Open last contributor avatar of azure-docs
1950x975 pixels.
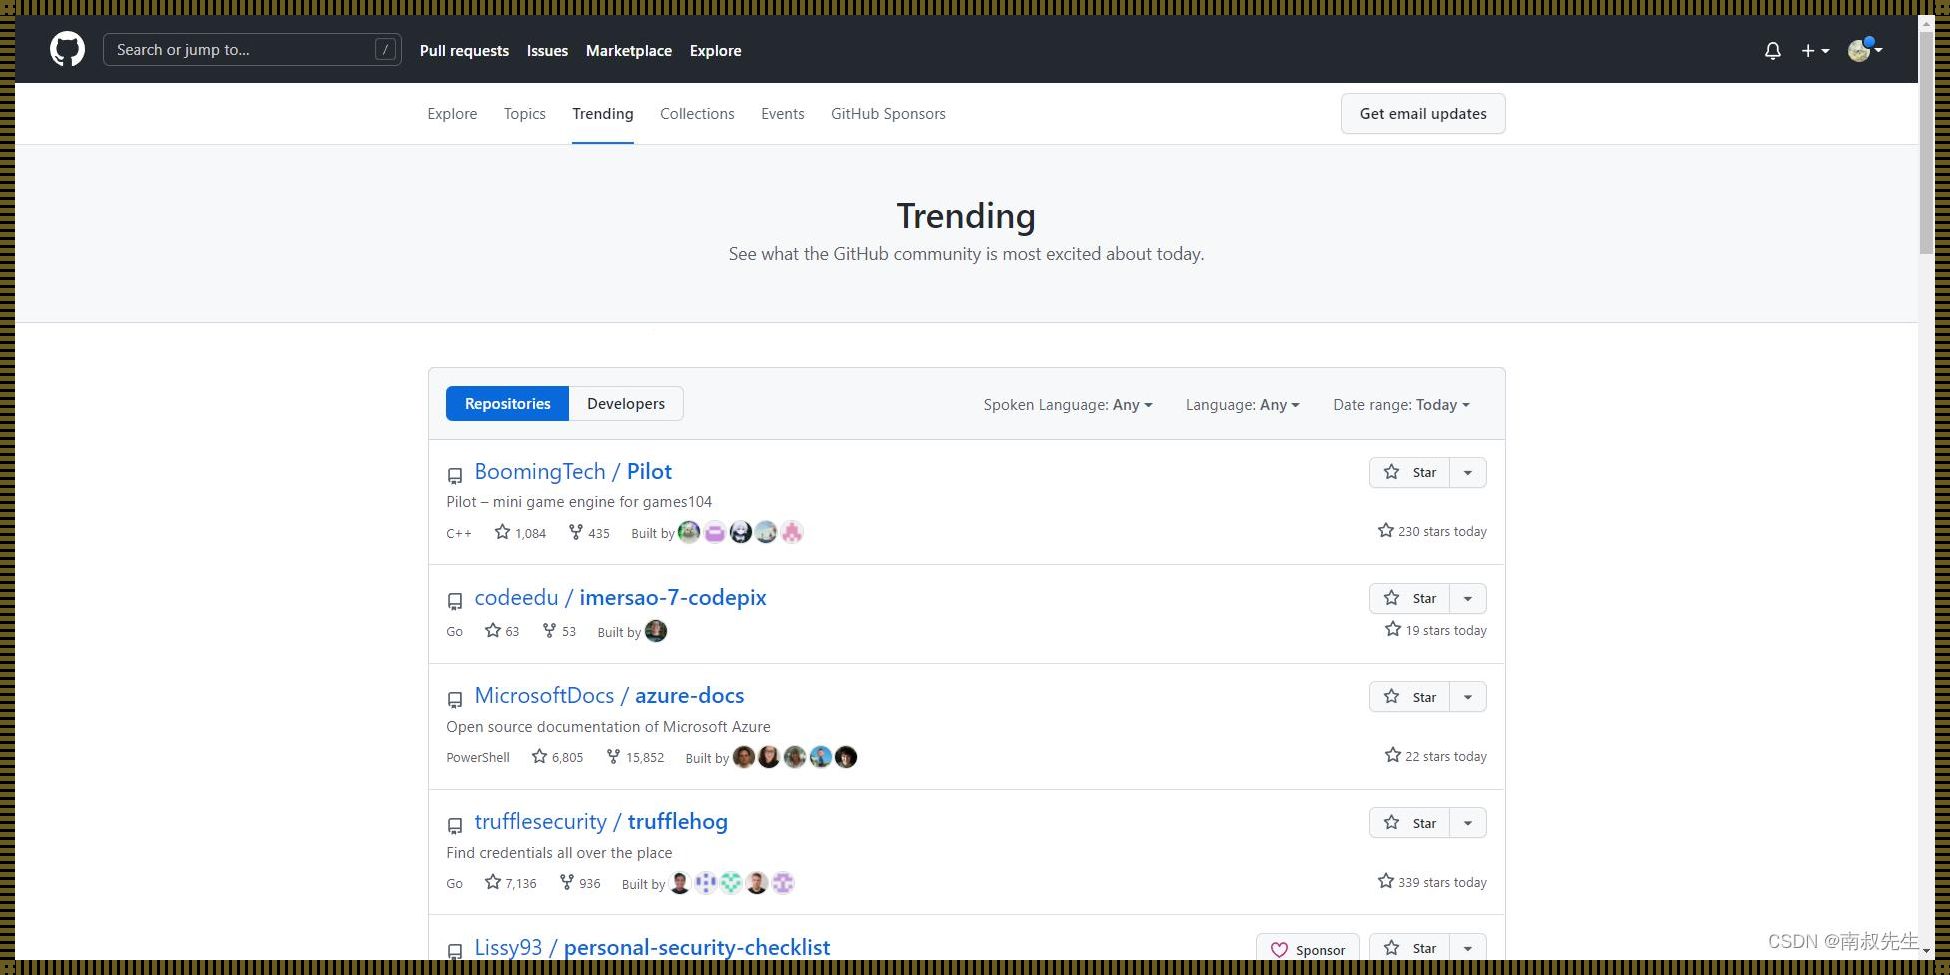pos(846,757)
